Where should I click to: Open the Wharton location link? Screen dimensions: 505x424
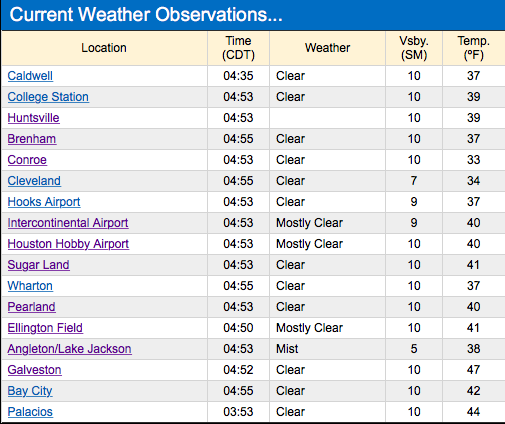pyautogui.click(x=30, y=286)
